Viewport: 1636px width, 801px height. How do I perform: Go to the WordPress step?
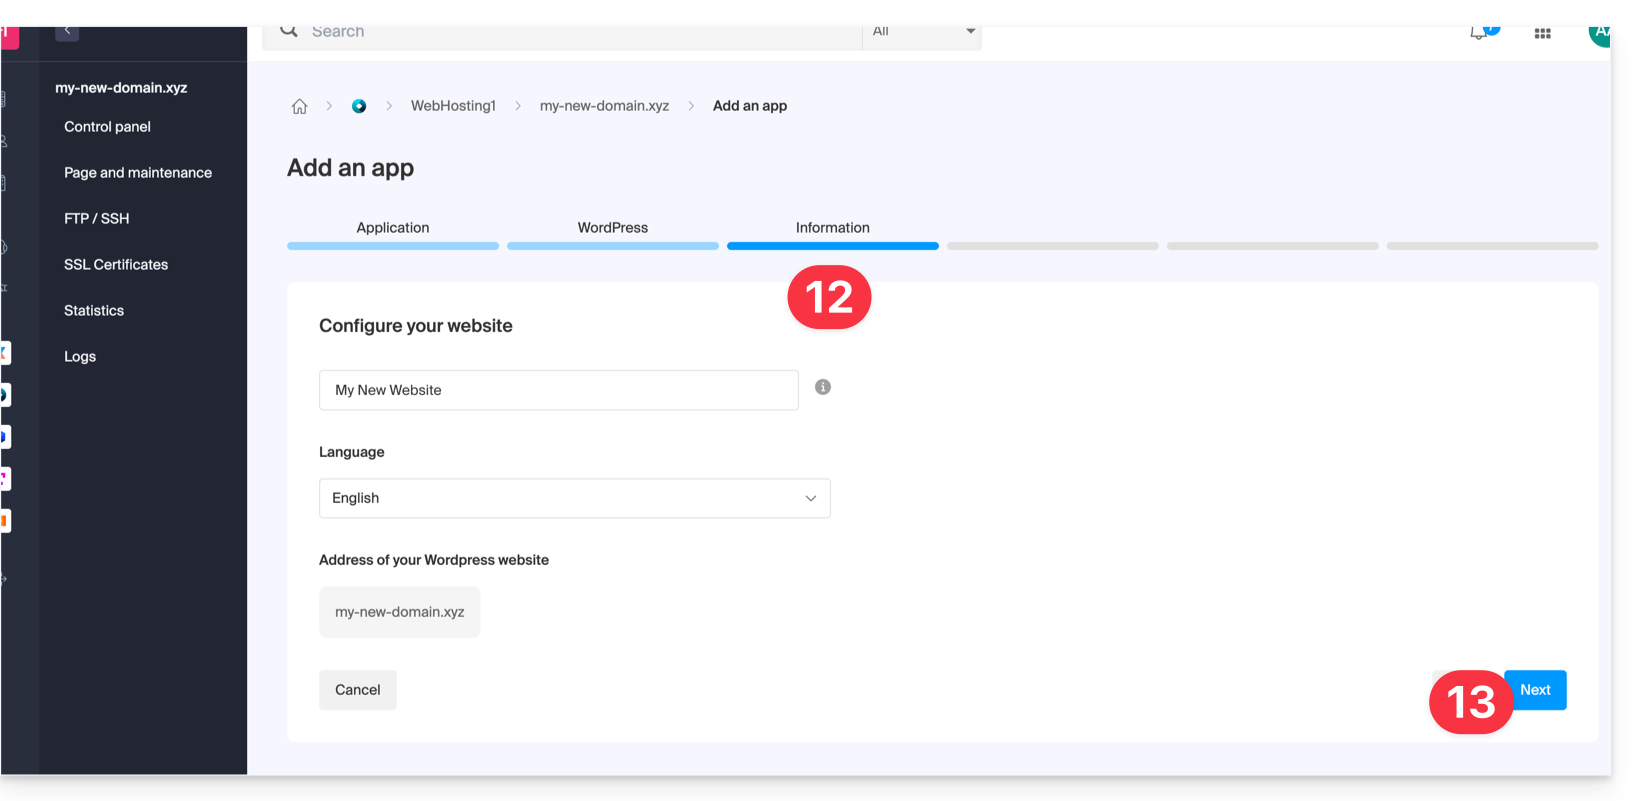[x=613, y=228]
